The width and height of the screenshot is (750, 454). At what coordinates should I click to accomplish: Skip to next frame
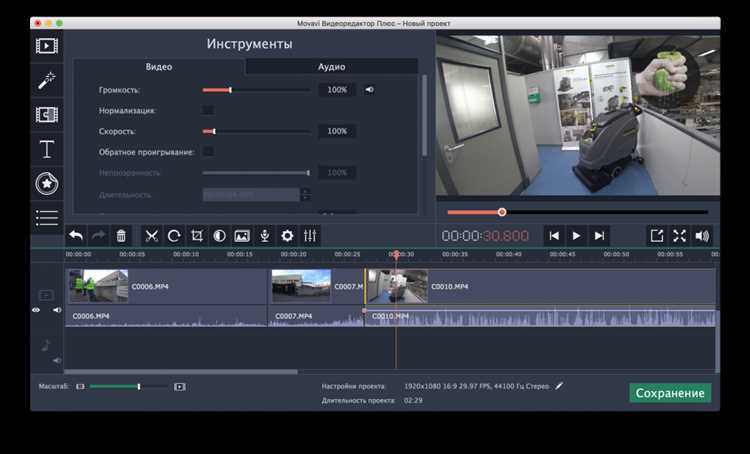click(599, 236)
